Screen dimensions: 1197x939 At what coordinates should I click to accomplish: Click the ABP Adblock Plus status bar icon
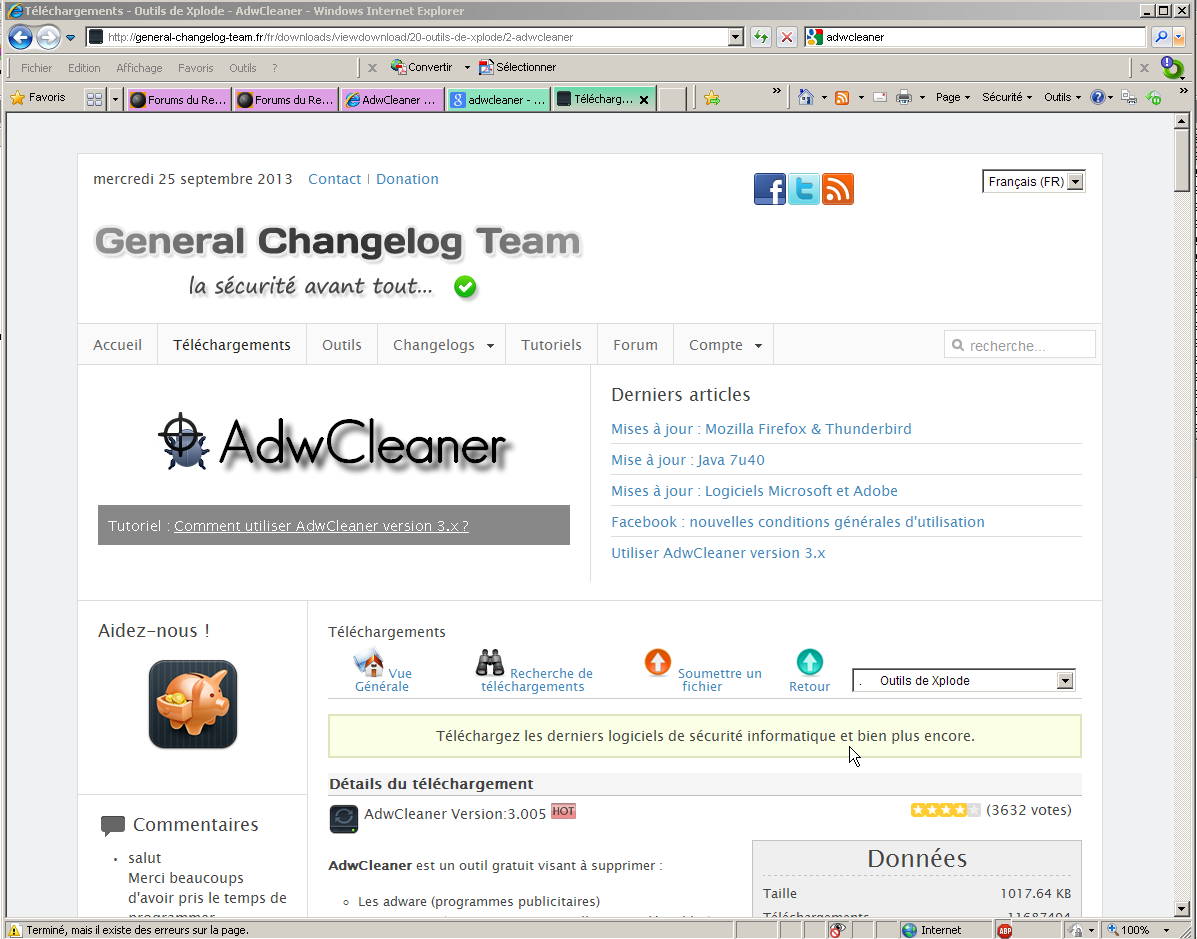1005,930
